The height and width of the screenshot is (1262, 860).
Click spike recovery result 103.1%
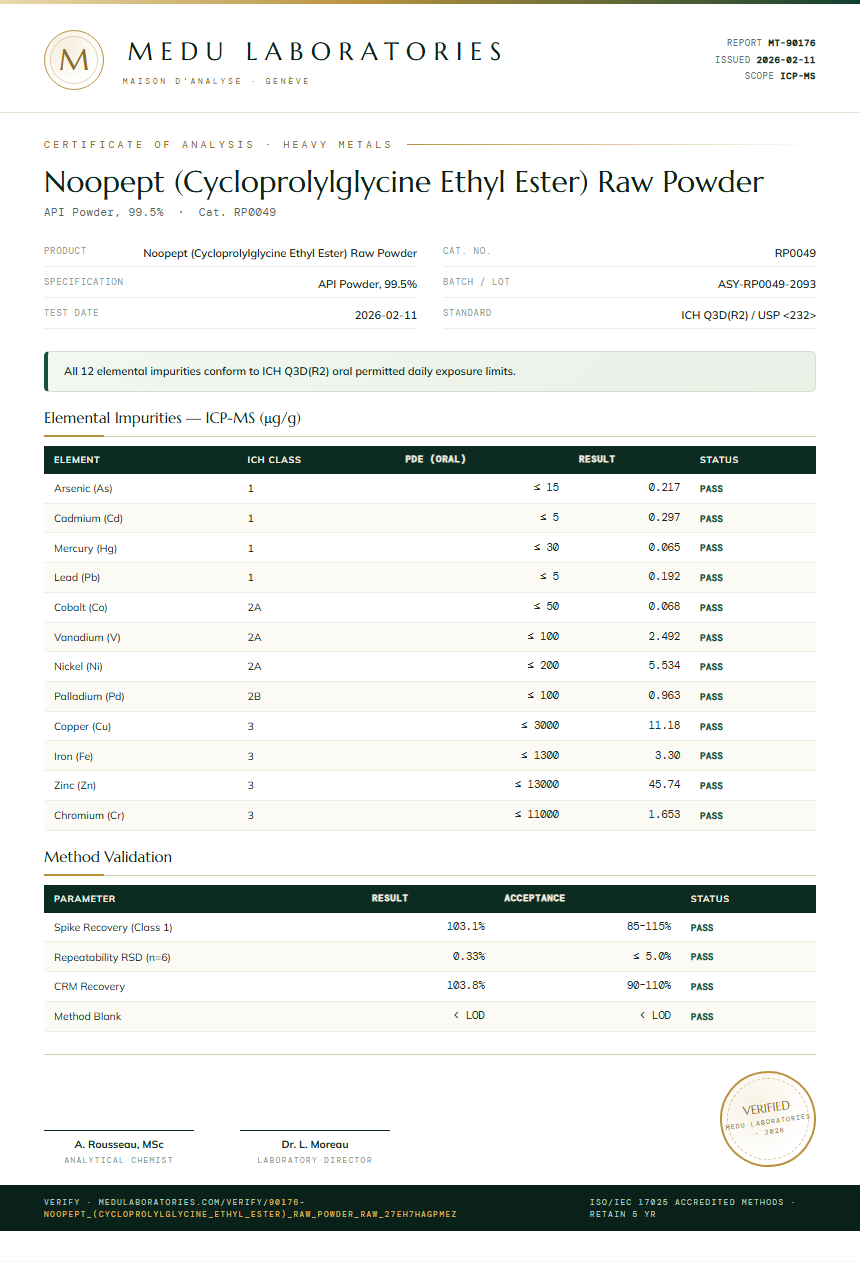pyautogui.click(x=466, y=927)
